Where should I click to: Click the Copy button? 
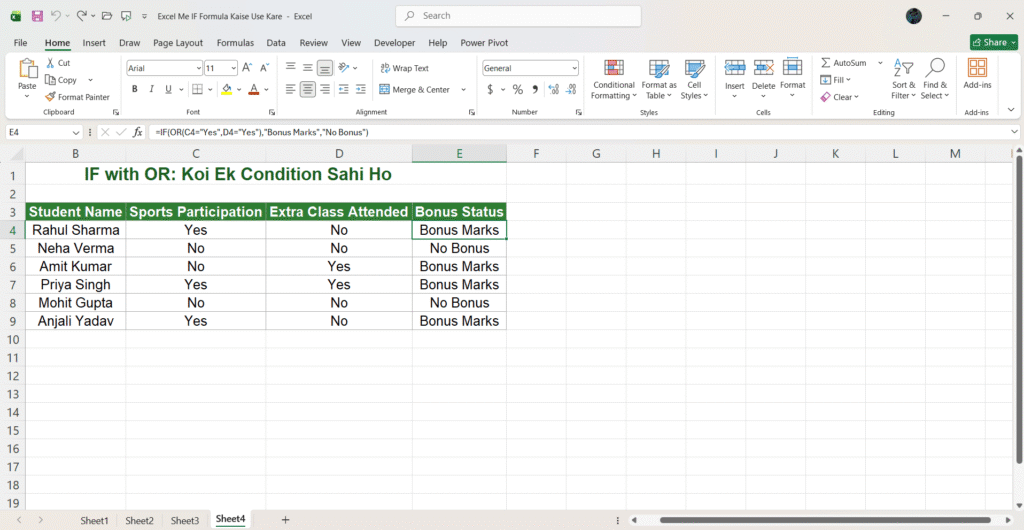61,80
